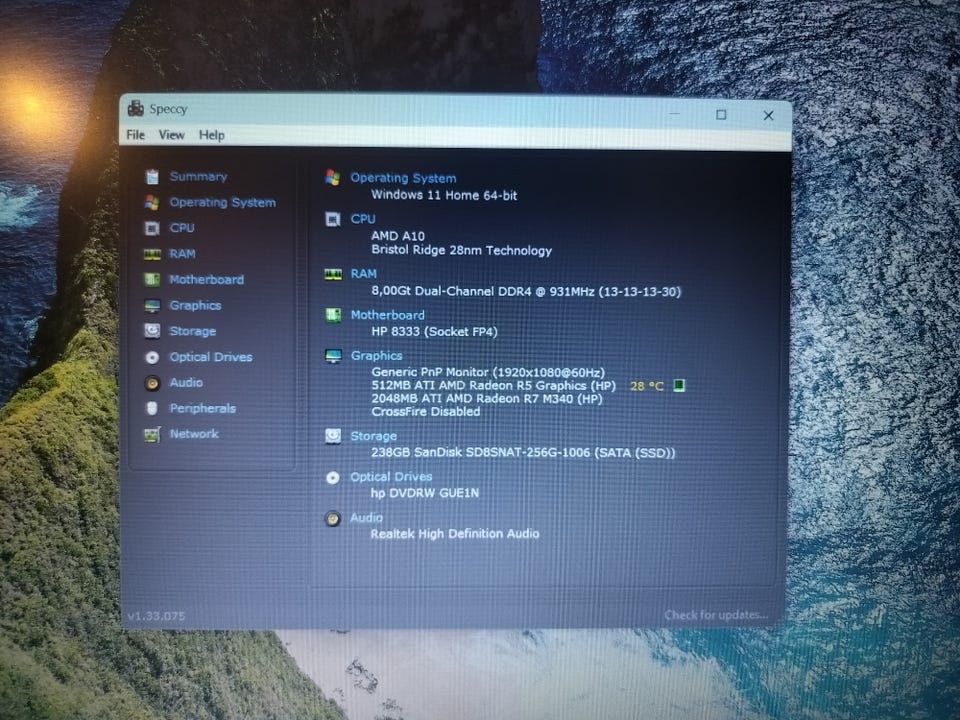Image resolution: width=960 pixels, height=720 pixels.
Task: Click the text 'AMD A10'
Action: pos(398,236)
